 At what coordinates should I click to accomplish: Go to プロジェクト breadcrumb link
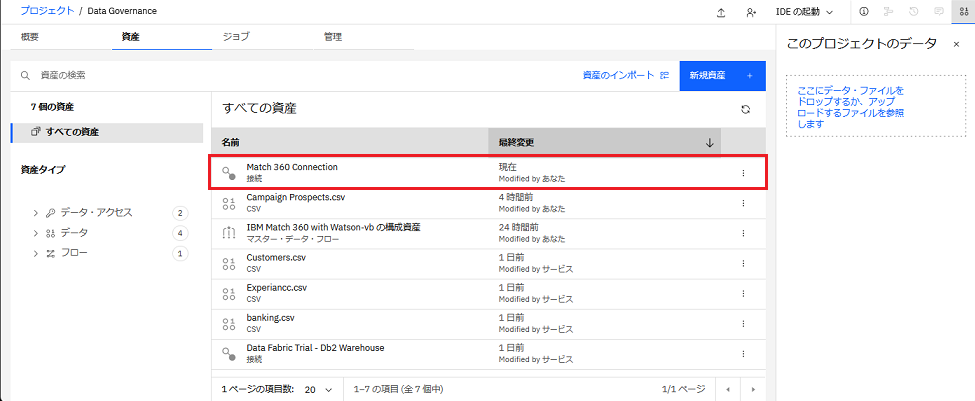tap(47, 11)
